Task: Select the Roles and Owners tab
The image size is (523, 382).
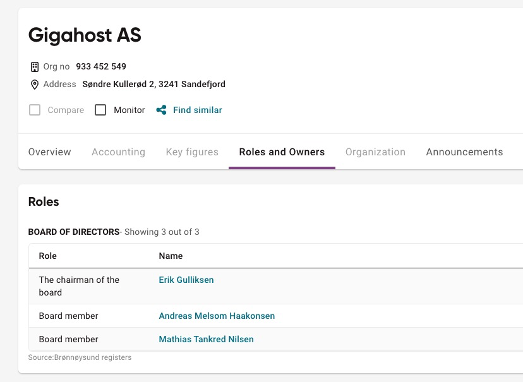Action: [x=282, y=152]
